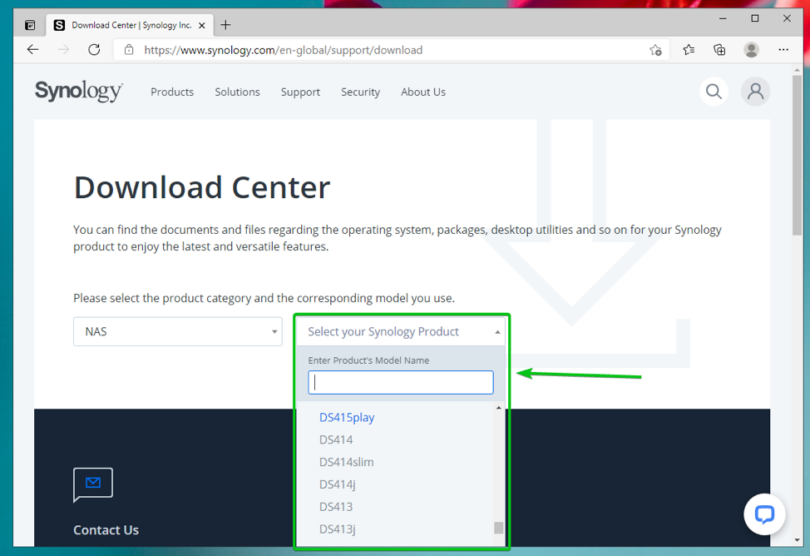Open the tab actions menu icon
This screenshot has width=810, height=556.
[x=30, y=25]
